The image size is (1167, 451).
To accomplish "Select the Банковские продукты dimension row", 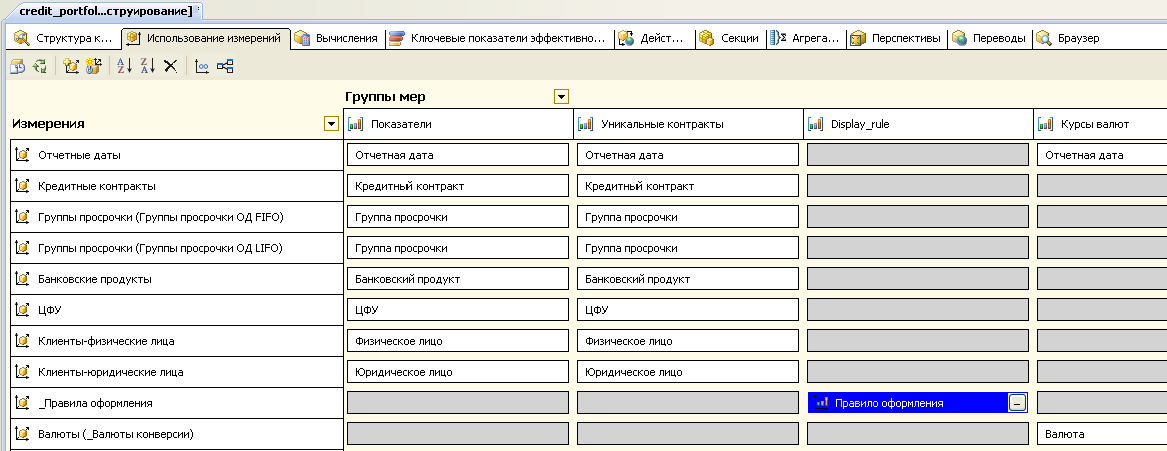I will (x=177, y=279).
